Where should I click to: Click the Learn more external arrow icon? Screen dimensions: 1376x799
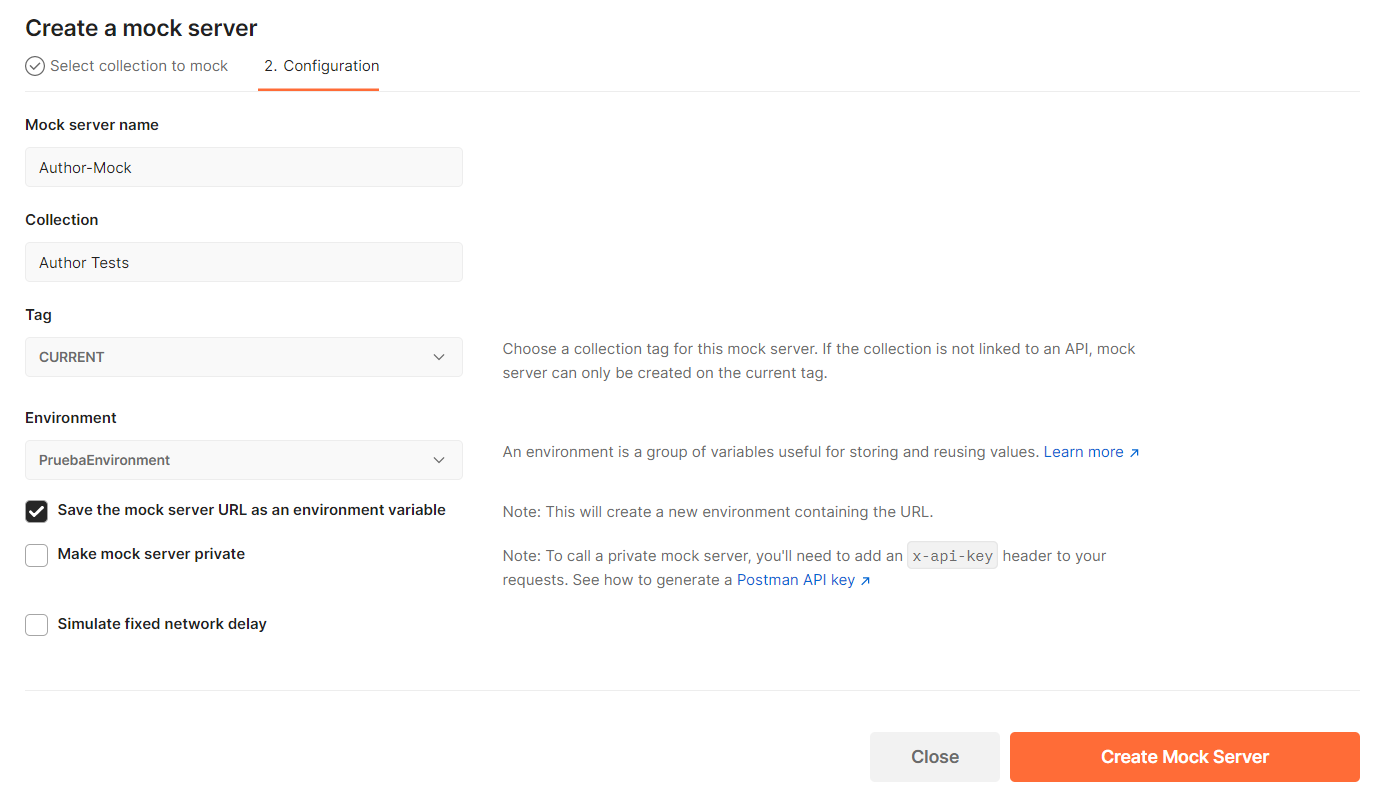[x=1134, y=453]
